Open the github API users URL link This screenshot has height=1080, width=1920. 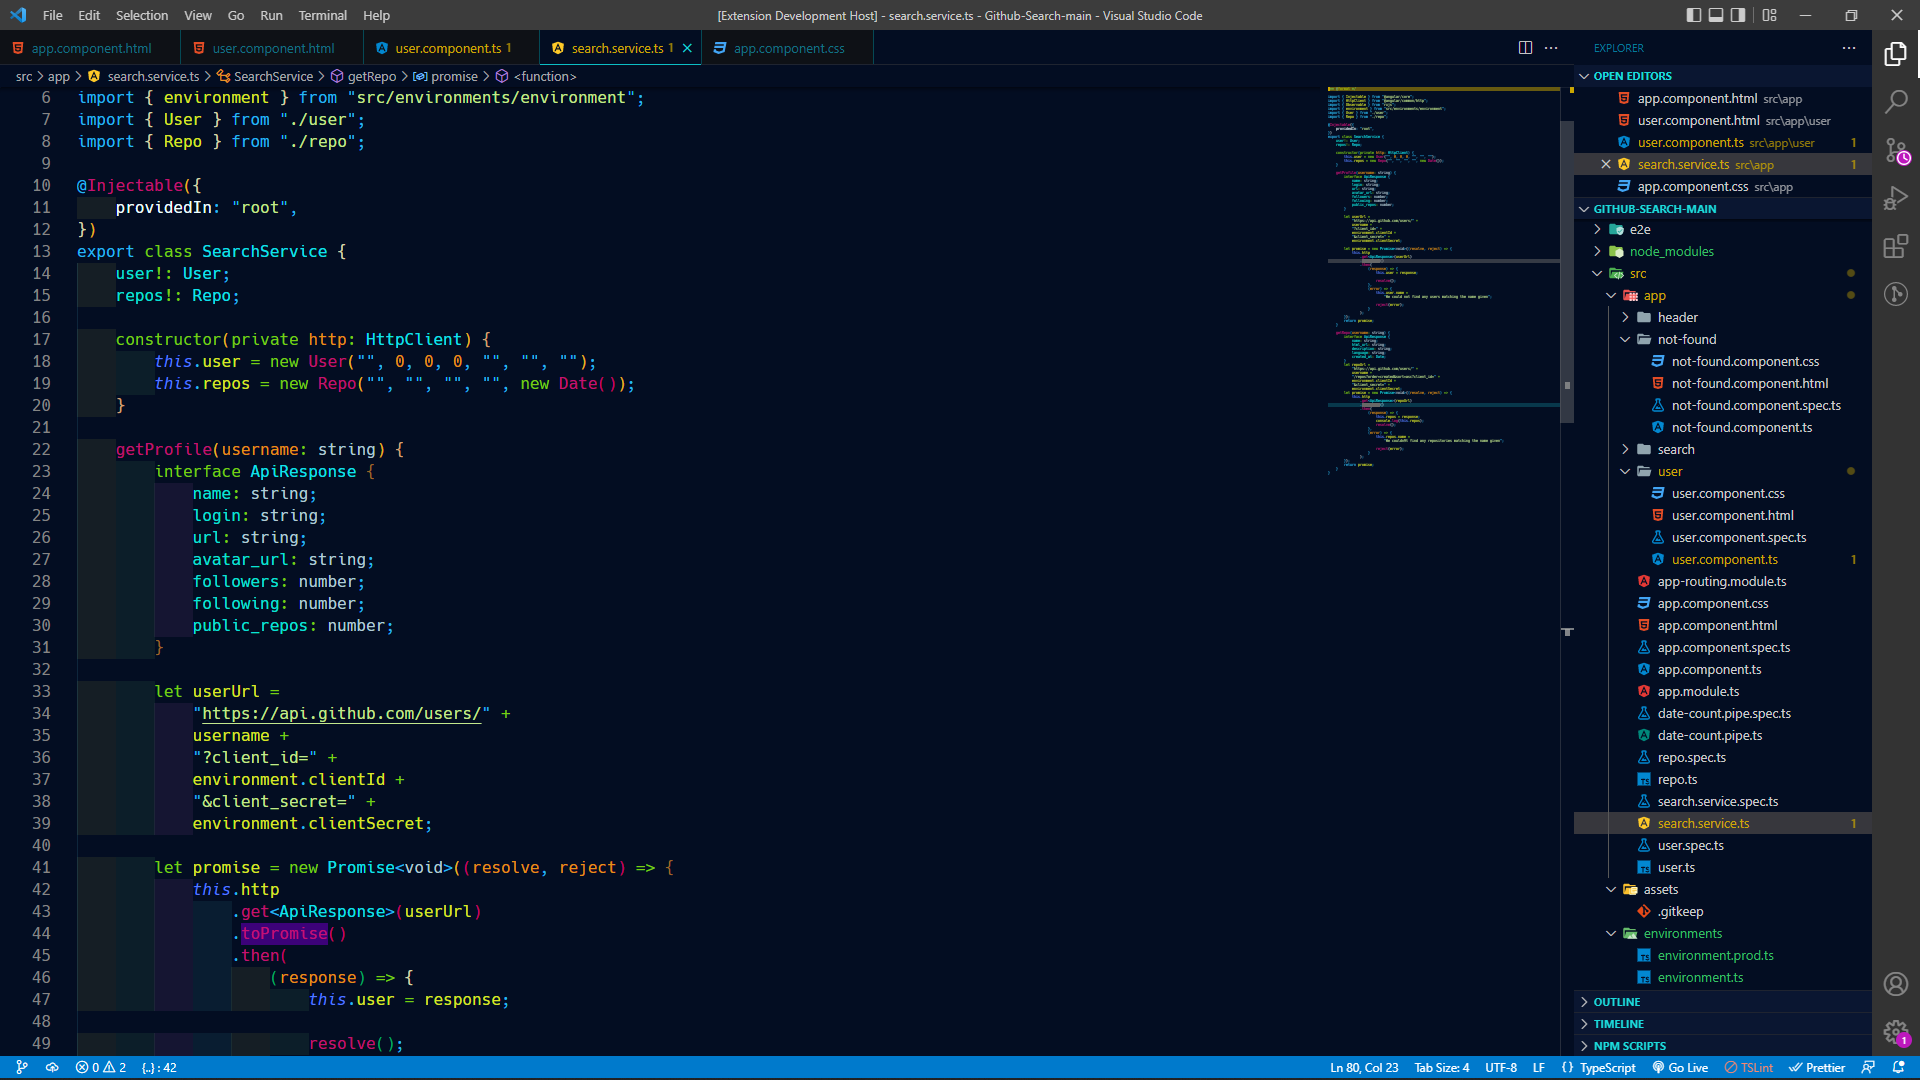(341, 714)
